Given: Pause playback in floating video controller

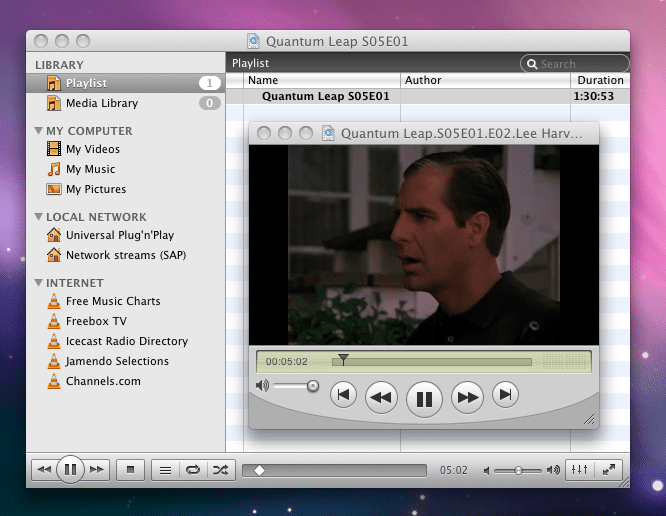Looking at the screenshot, I should coord(424,398).
